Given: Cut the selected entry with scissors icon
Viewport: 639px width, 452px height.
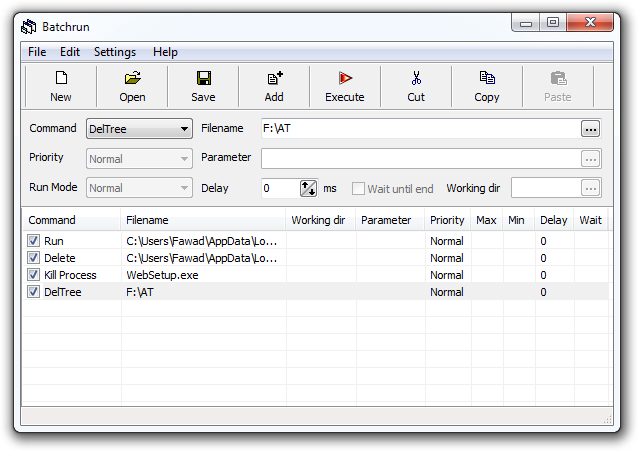Looking at the screenshot, I should (416, 77).
